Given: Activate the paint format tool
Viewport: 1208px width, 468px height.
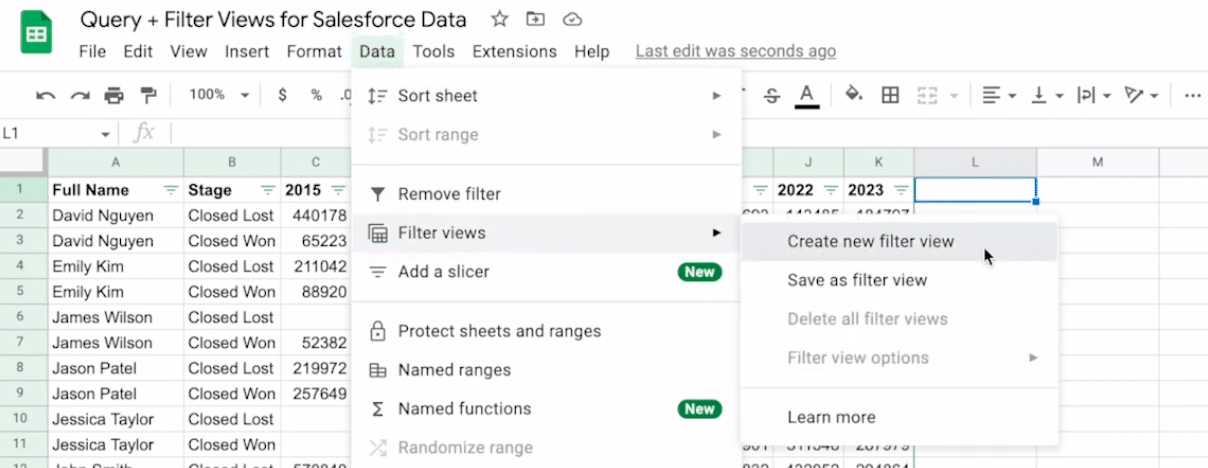Looking at the screenshot, I should point(148,95).
